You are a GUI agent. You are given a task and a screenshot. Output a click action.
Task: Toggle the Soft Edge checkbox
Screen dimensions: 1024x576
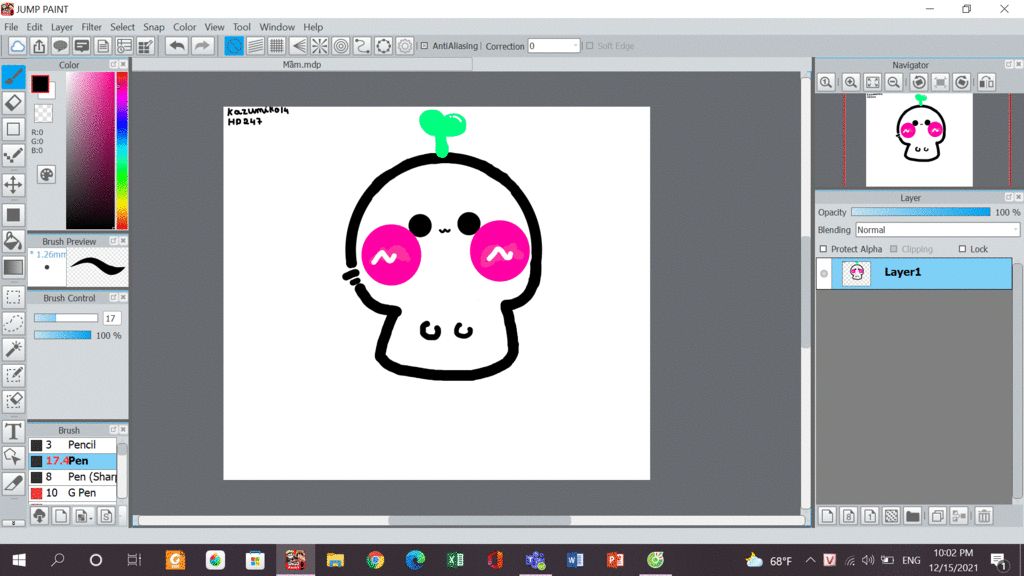click(x=590, y=46)
